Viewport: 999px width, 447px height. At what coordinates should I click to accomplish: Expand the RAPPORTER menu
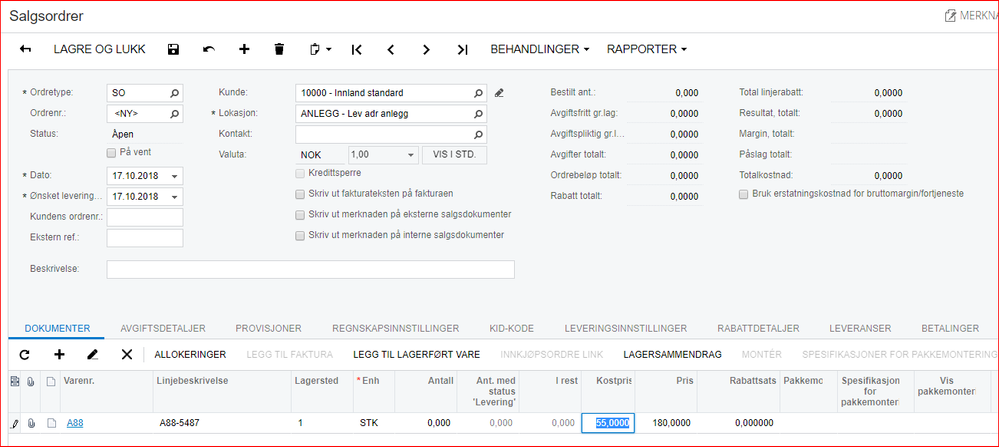coord(647,49)
